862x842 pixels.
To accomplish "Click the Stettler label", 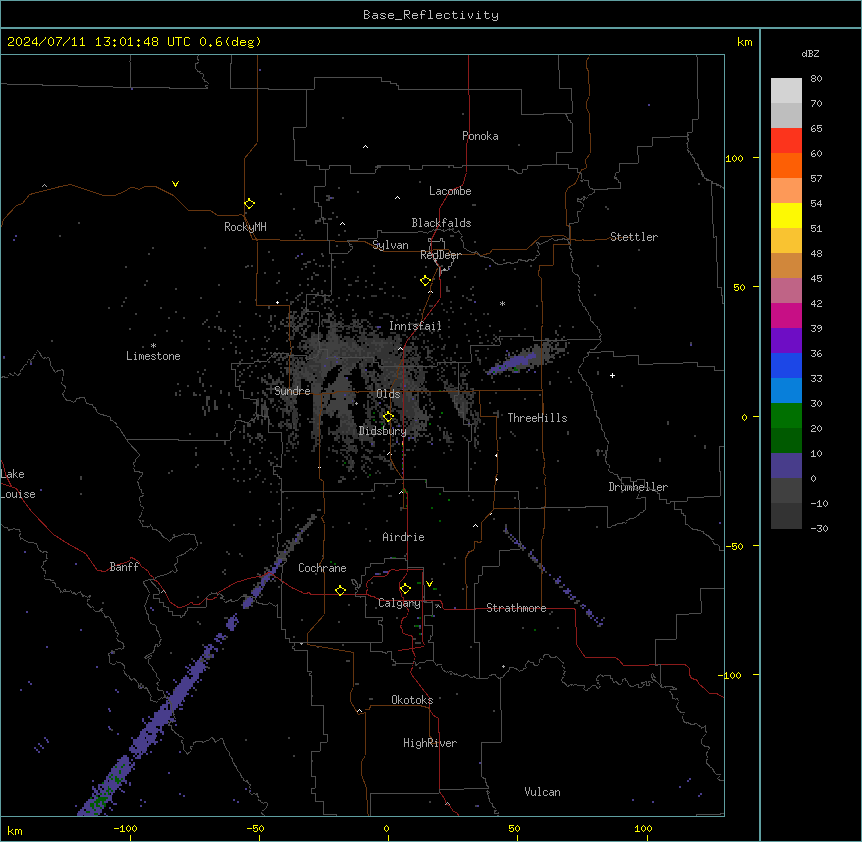I will pyautogui.click(x=634, y=237).
